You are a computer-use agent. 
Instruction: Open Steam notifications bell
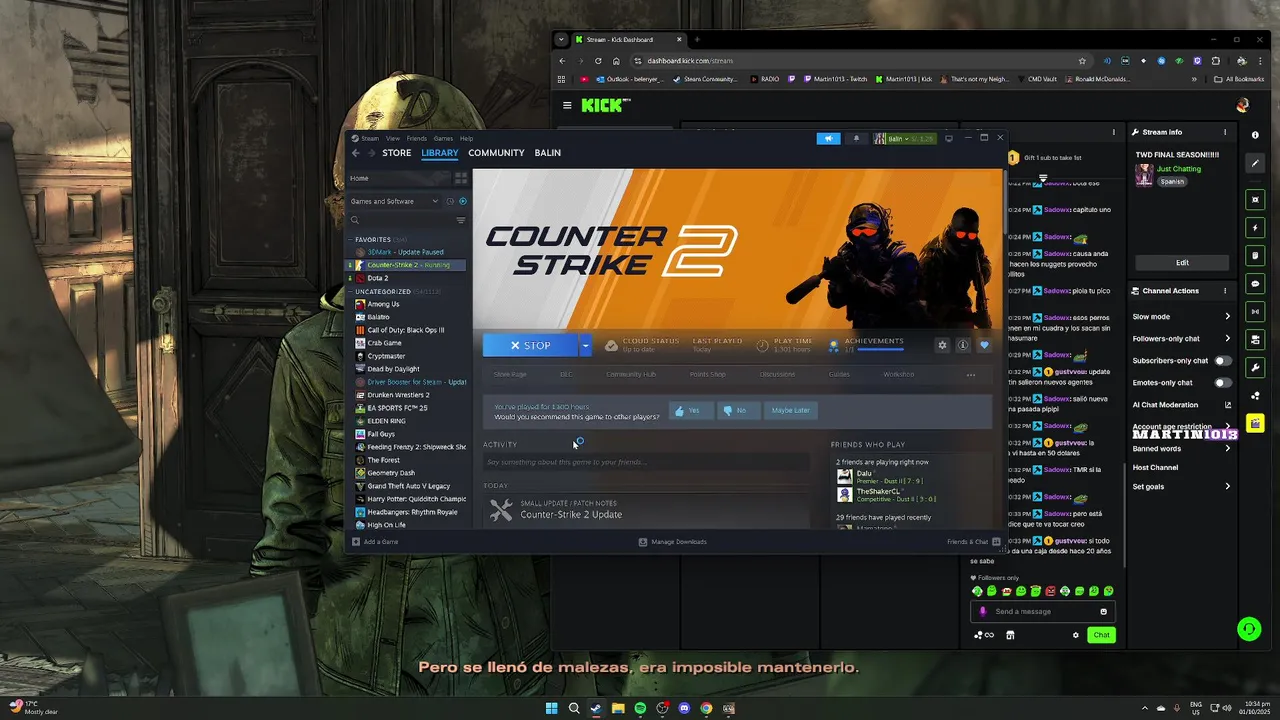tap(856, 138)
